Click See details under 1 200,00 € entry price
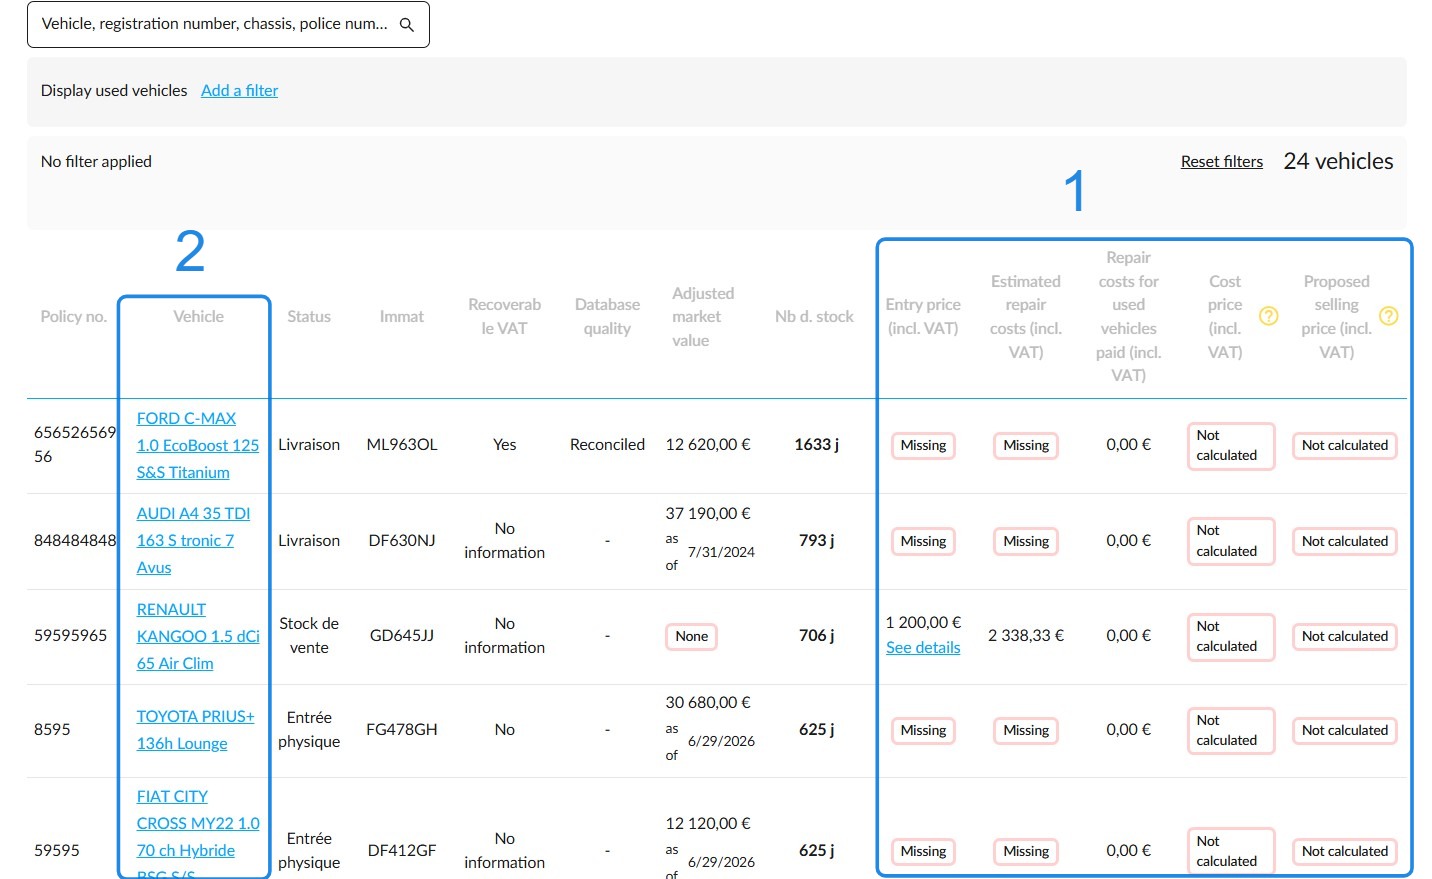The height and width of the screenshot is (879, 1432). 922,647
